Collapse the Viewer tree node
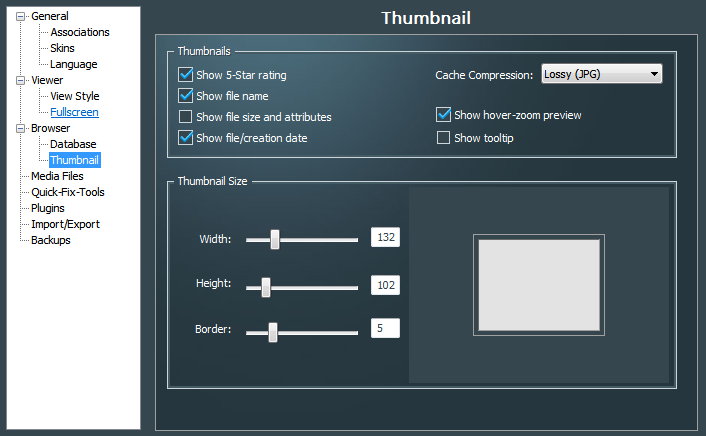706x436 pixels. pos(20,80)
